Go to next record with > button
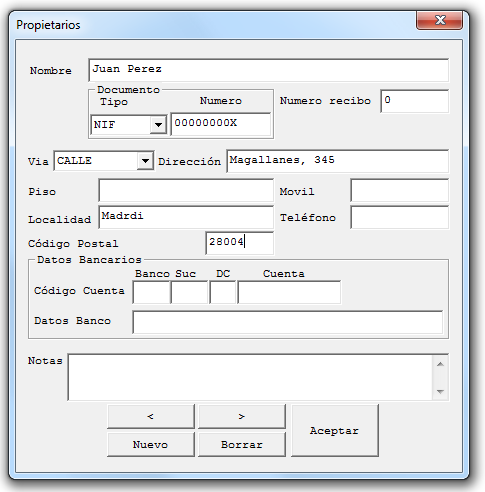Viewport: 485px width, 492px height. click(242, 416)
